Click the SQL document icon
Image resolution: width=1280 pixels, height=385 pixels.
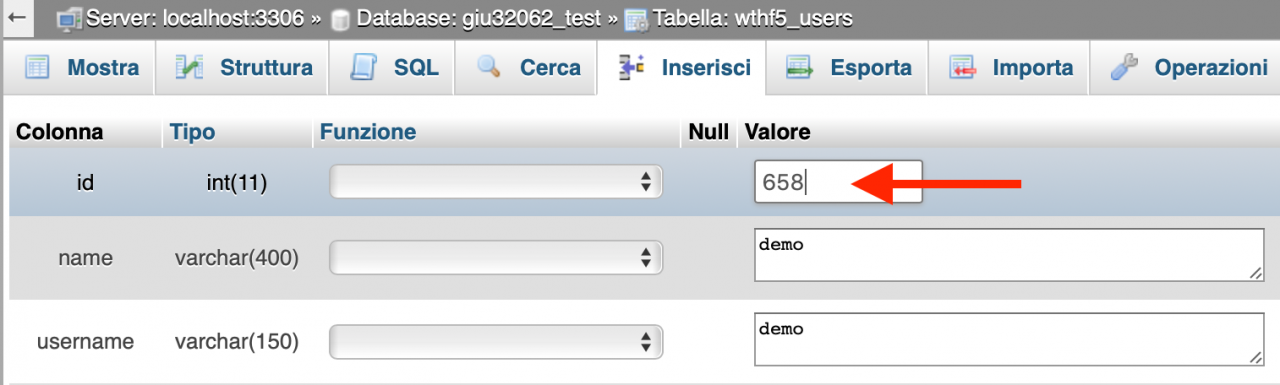click(x=362, y=68)
